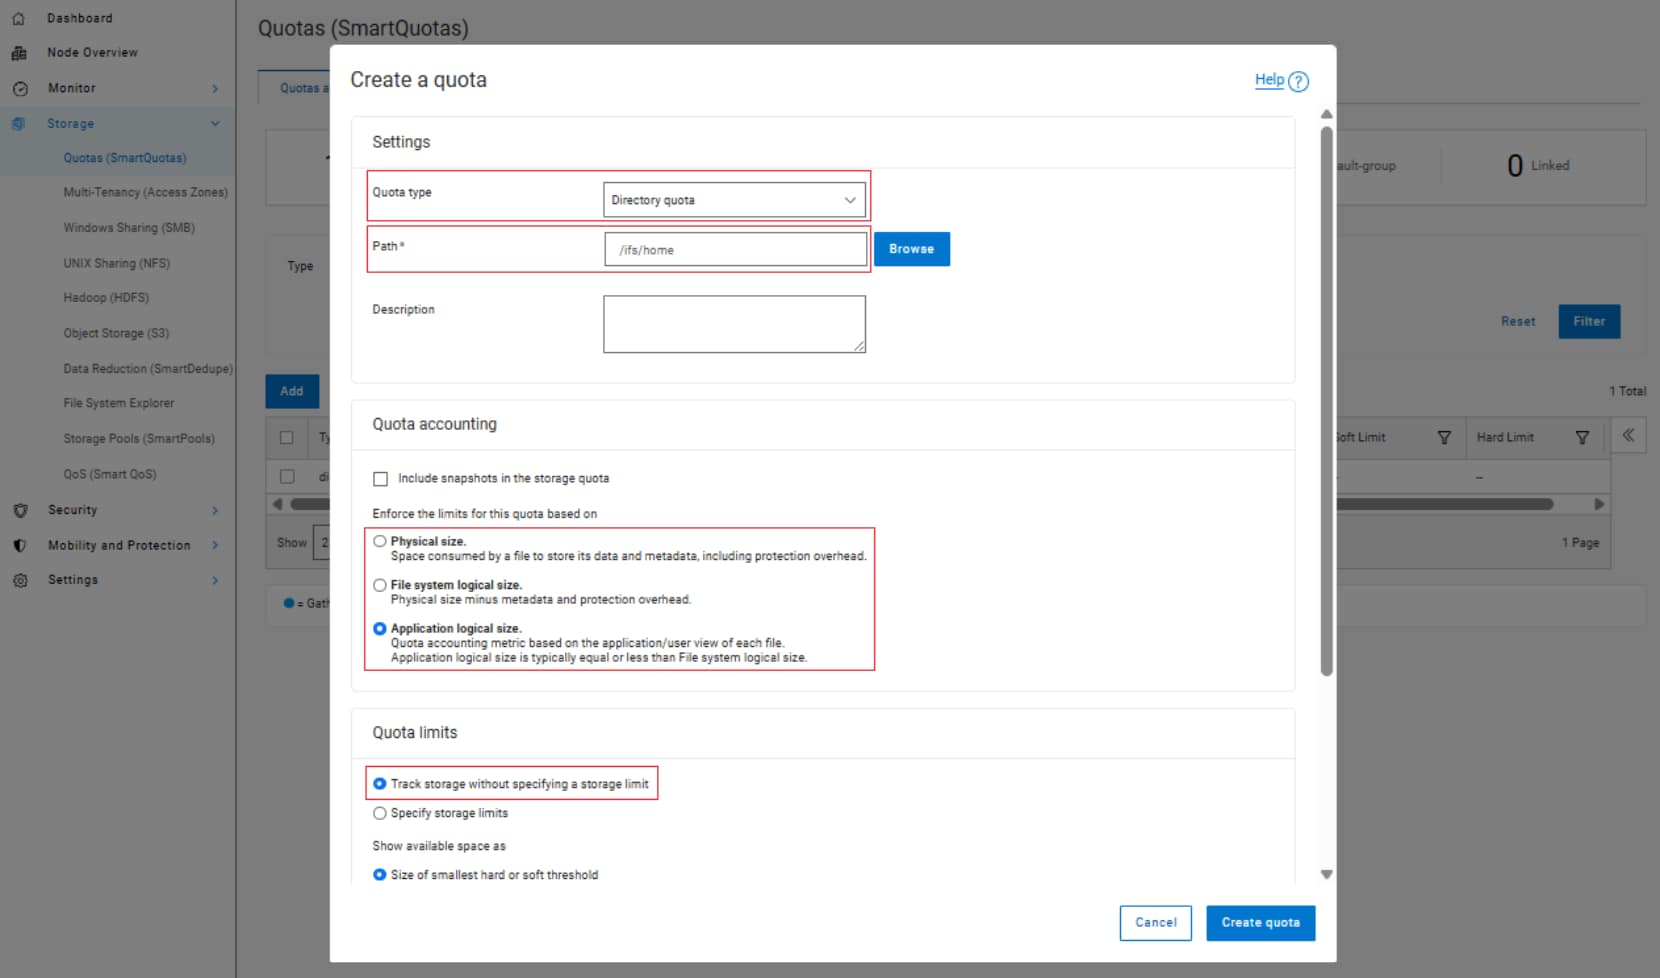Viewport: 1660px width, 978px height.
Task: Collapse the table side panel with double chevron
Action: [x=1628, y=435]
